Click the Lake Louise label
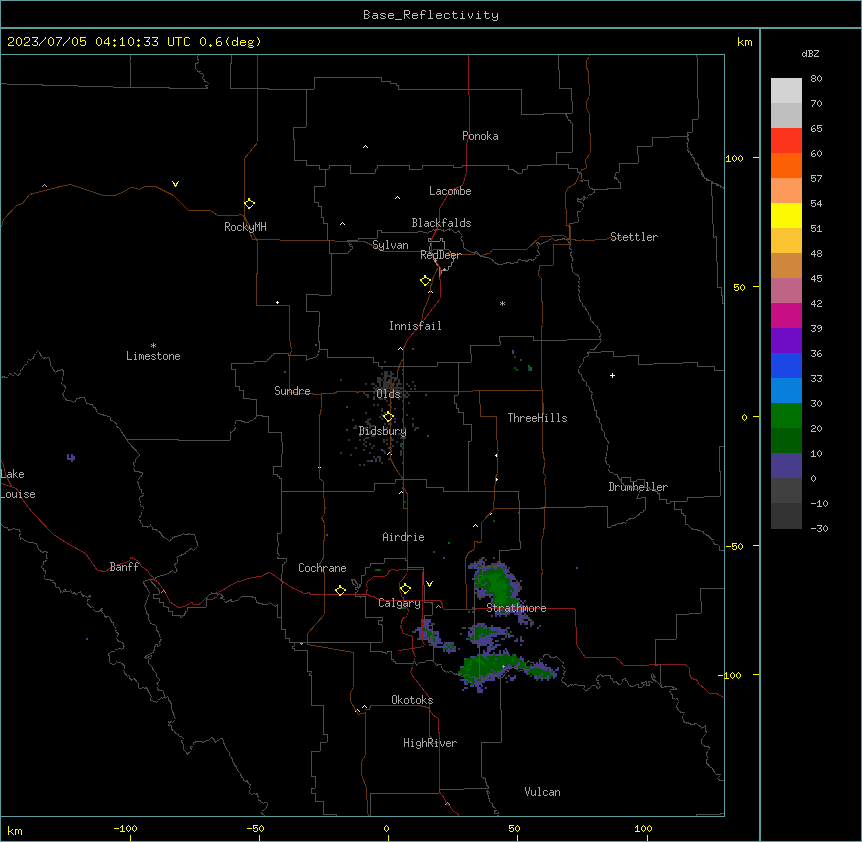The height and width of the screenshot is (842, 862). (18, 484)
